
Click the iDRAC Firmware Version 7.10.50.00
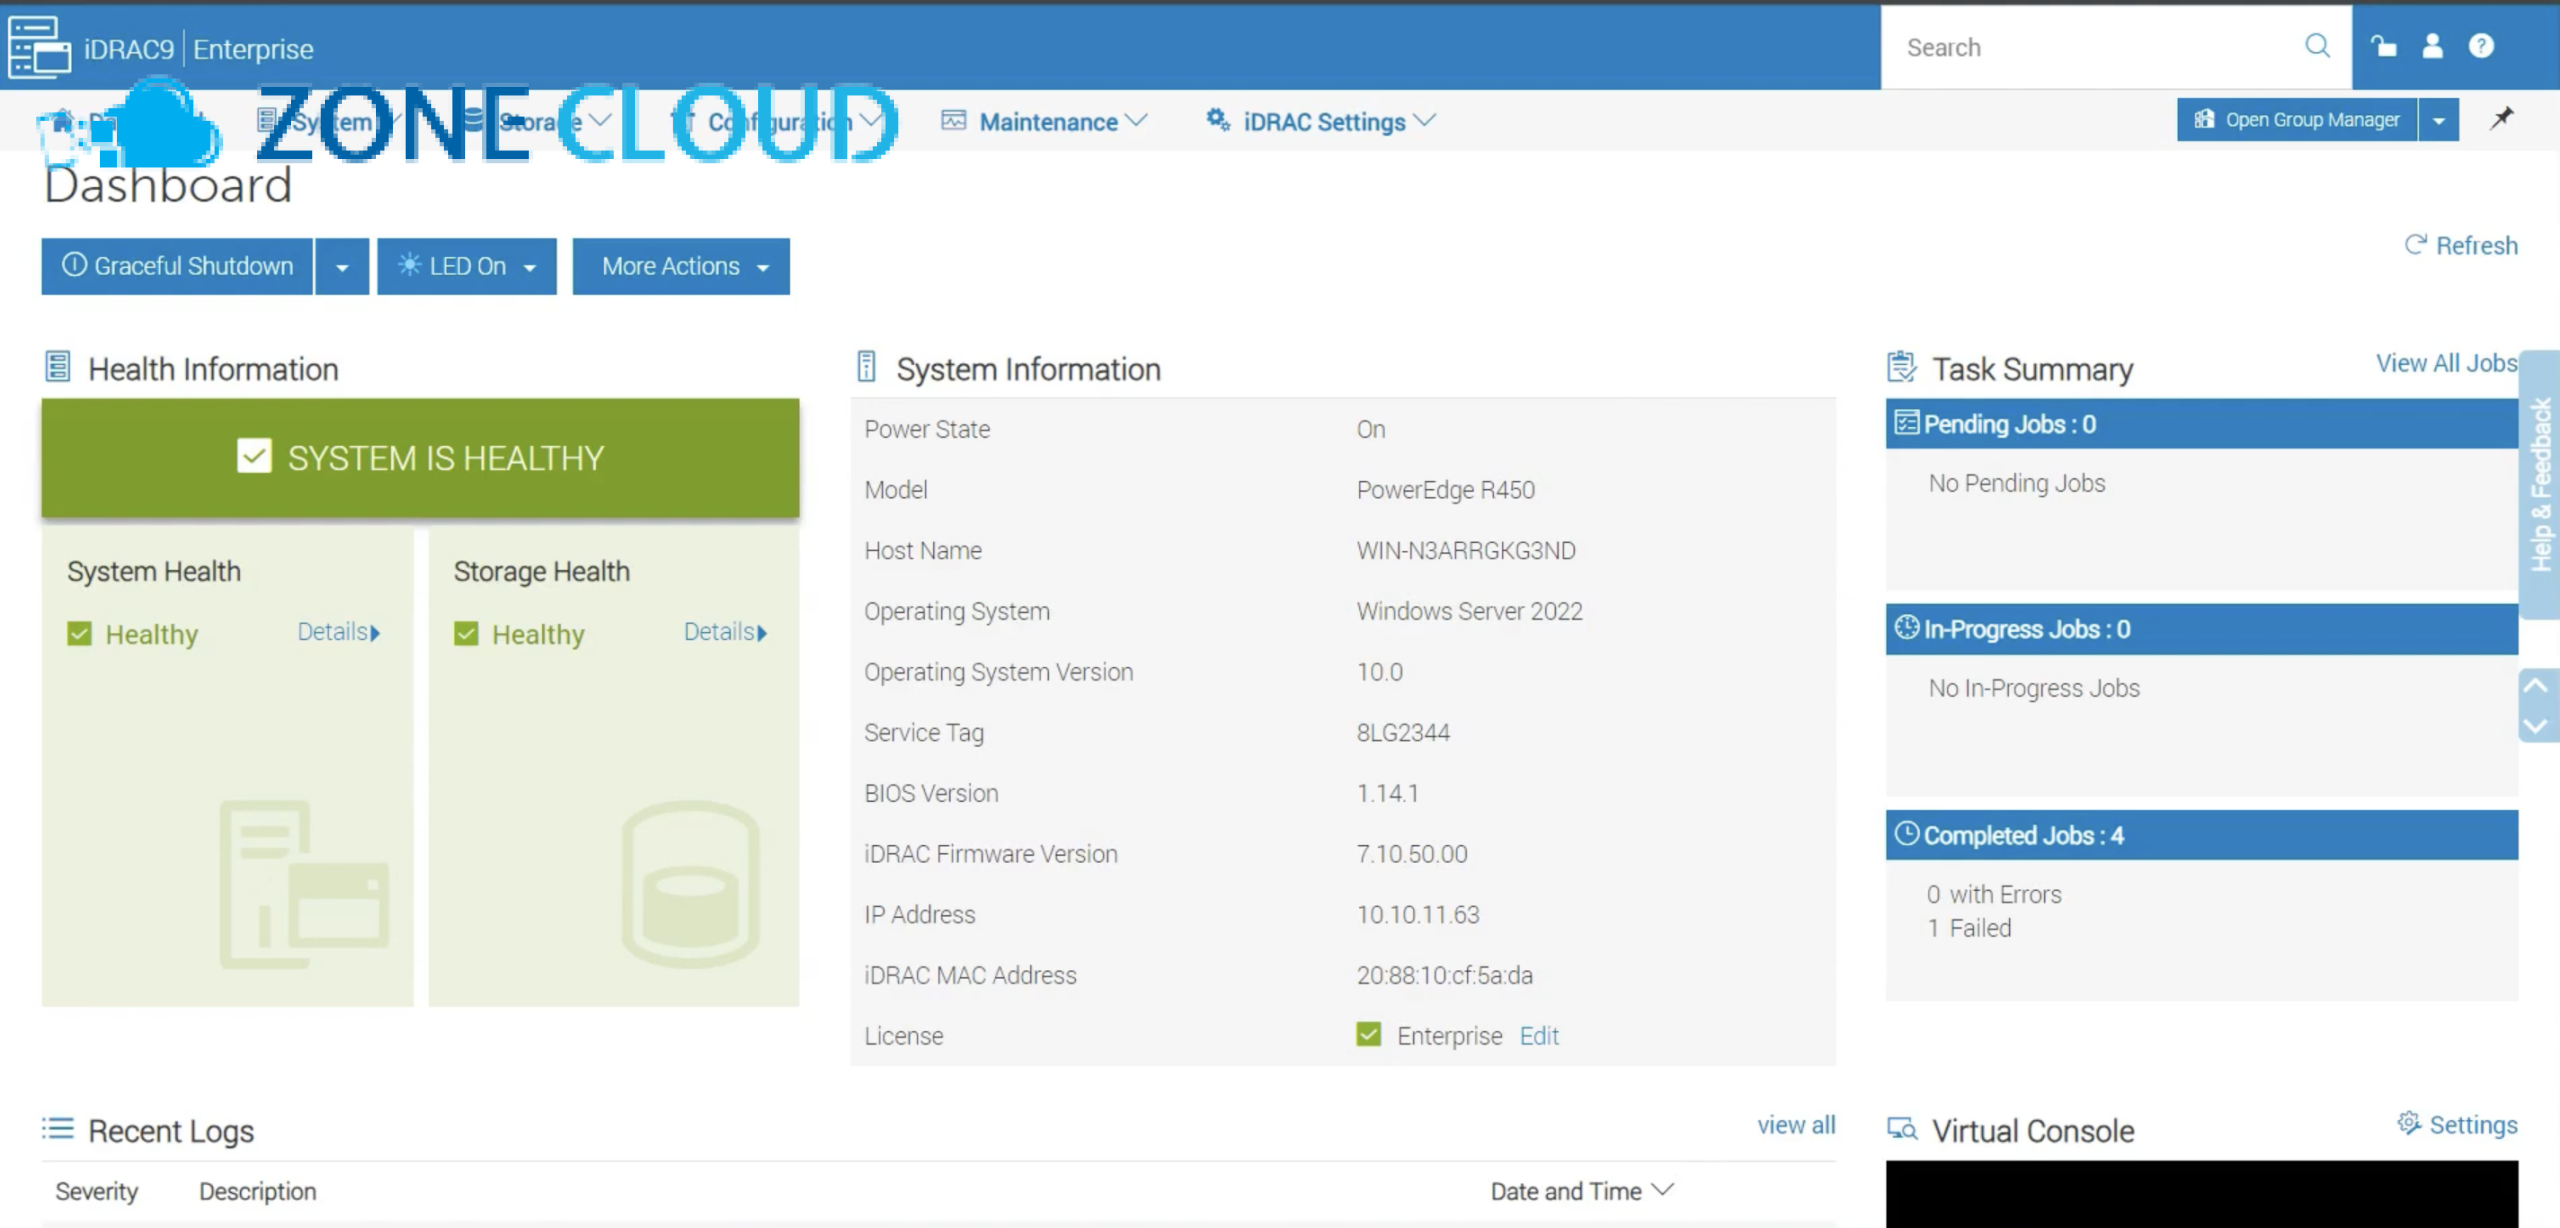(x=1412, y=853)
